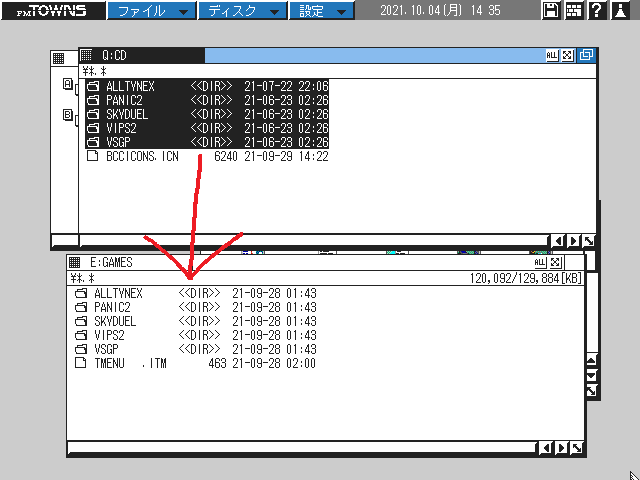Click the E:GAMES window menu icon
The width and height of the screenshot is (640, 480).
(x=74, y=262)
